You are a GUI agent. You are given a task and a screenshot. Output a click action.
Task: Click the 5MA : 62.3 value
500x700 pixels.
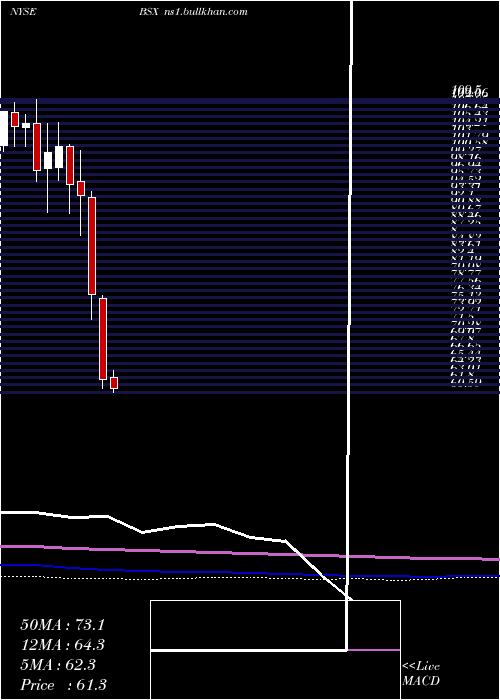pos(58,665)
